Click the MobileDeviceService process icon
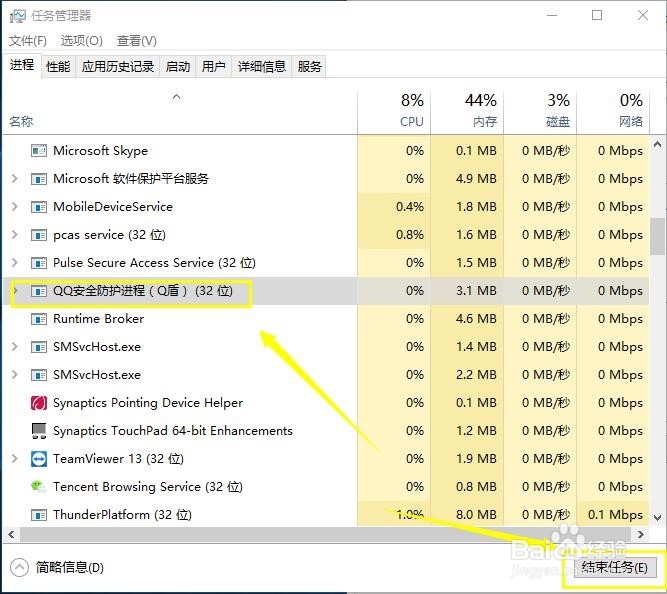Image resolution: width=667 pixels, height=594 pixels. pos(39,207)
